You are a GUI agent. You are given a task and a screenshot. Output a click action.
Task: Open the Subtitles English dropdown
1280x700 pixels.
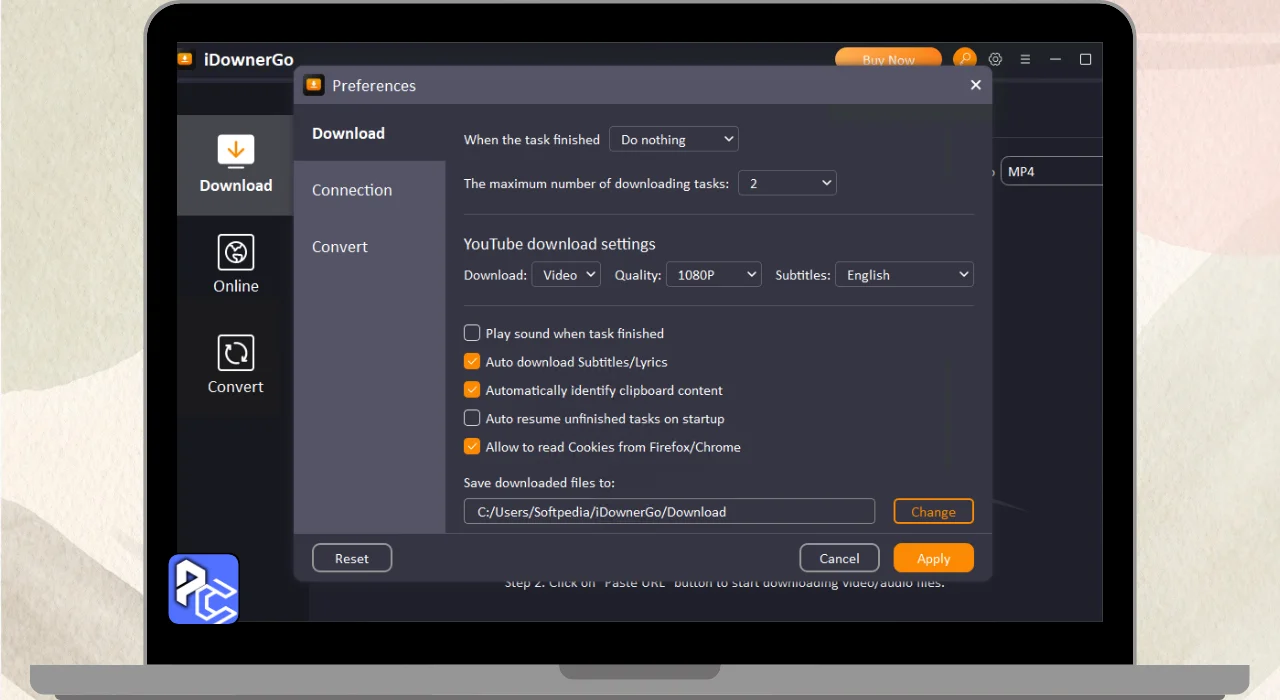(904, 274)
